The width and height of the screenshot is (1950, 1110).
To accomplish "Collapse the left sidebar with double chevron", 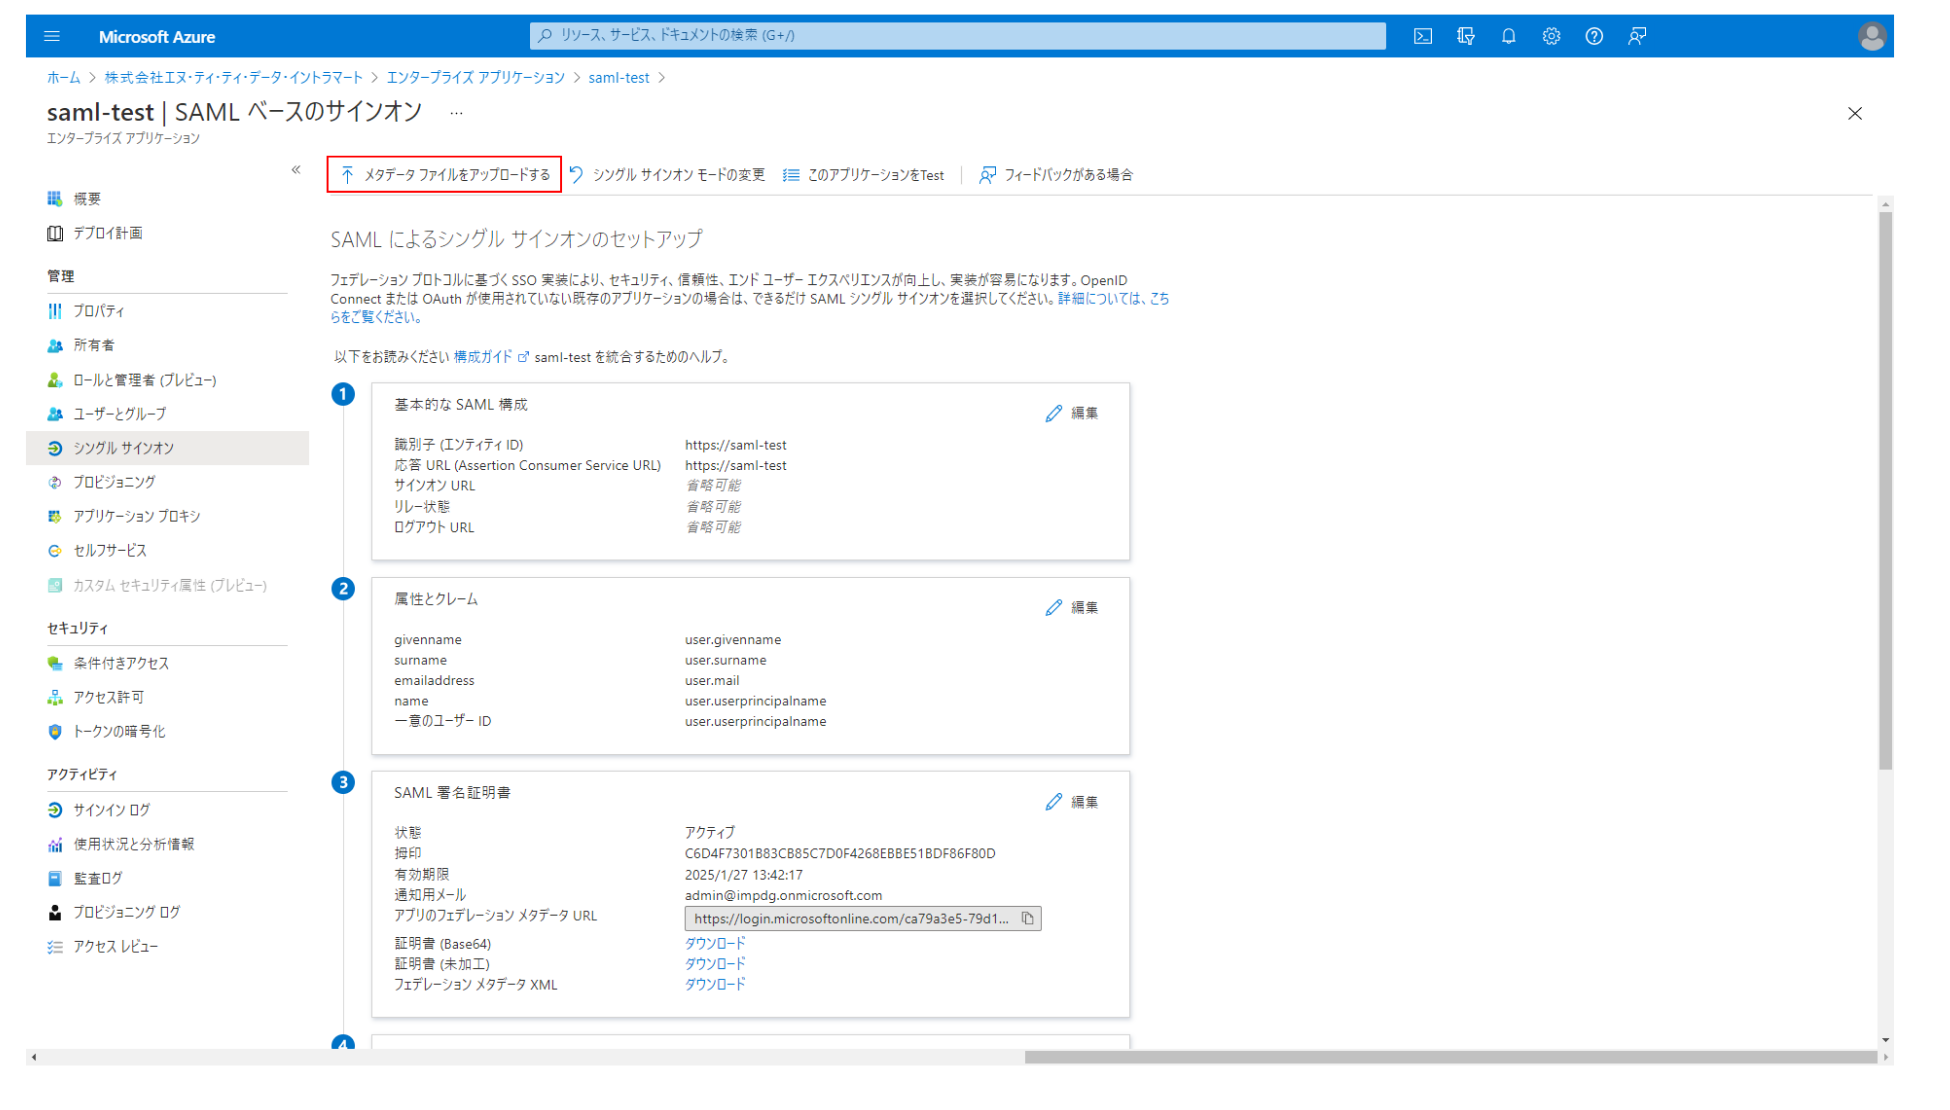I will pos(296,169).
